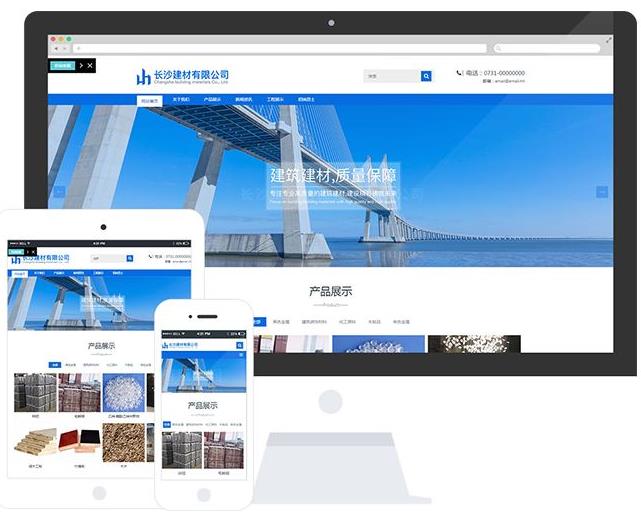Open the hamburger menu on phone site
The image size is (641, 517).
point(241,354)
